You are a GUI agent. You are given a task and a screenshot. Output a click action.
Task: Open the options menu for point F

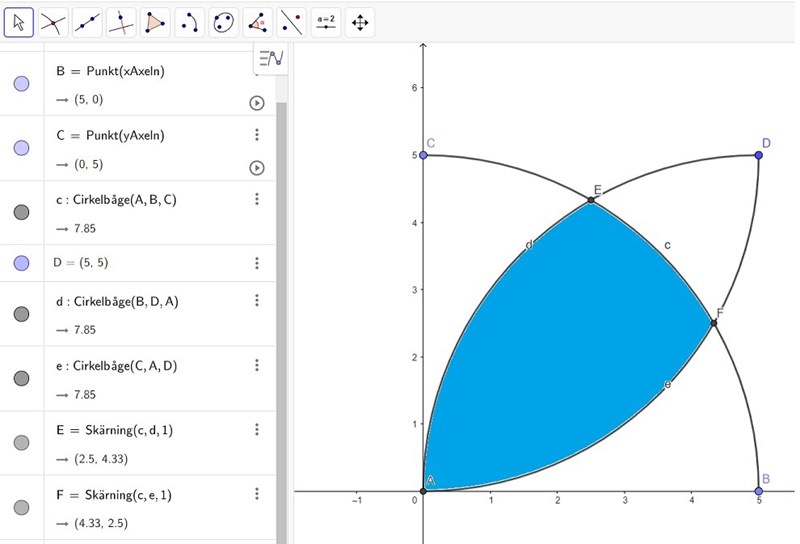coord(257,493)
